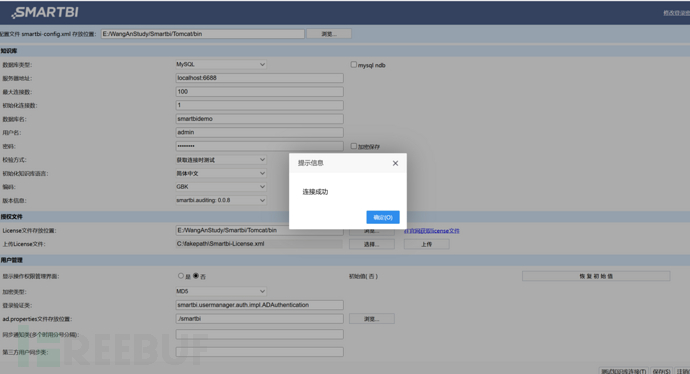Tick the 加密保存 checkbox beside password
The height and width of the screenshot is (374, 690).
pyautogui.click(x=353, y=146)
